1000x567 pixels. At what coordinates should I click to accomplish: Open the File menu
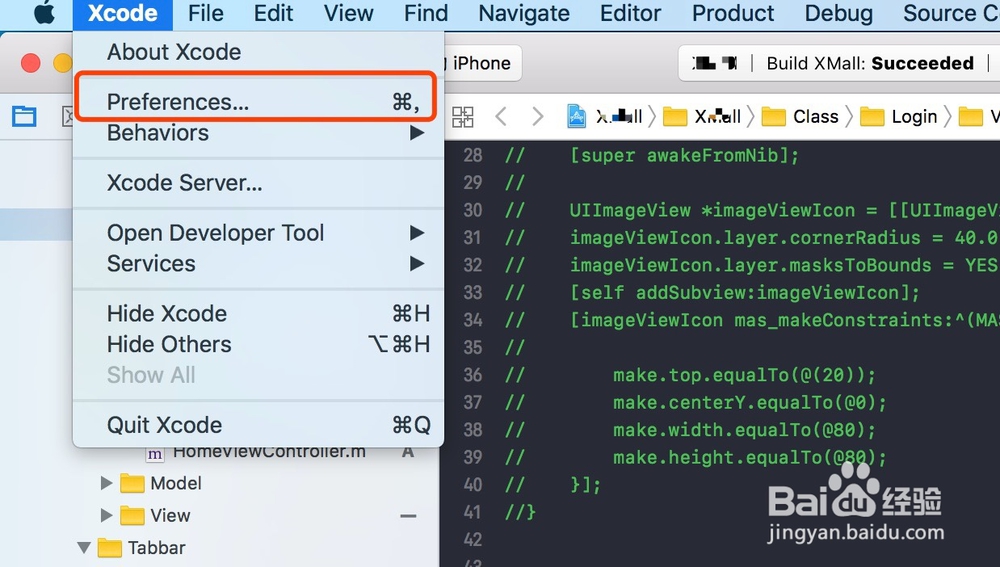point(205,13)
